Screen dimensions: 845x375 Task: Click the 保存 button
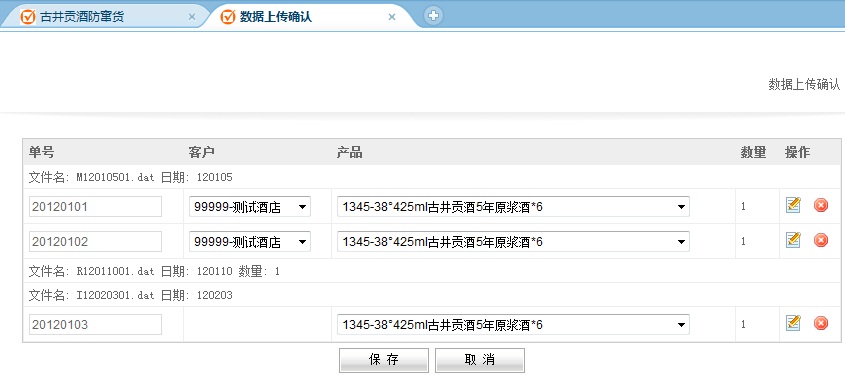point(384,360)
